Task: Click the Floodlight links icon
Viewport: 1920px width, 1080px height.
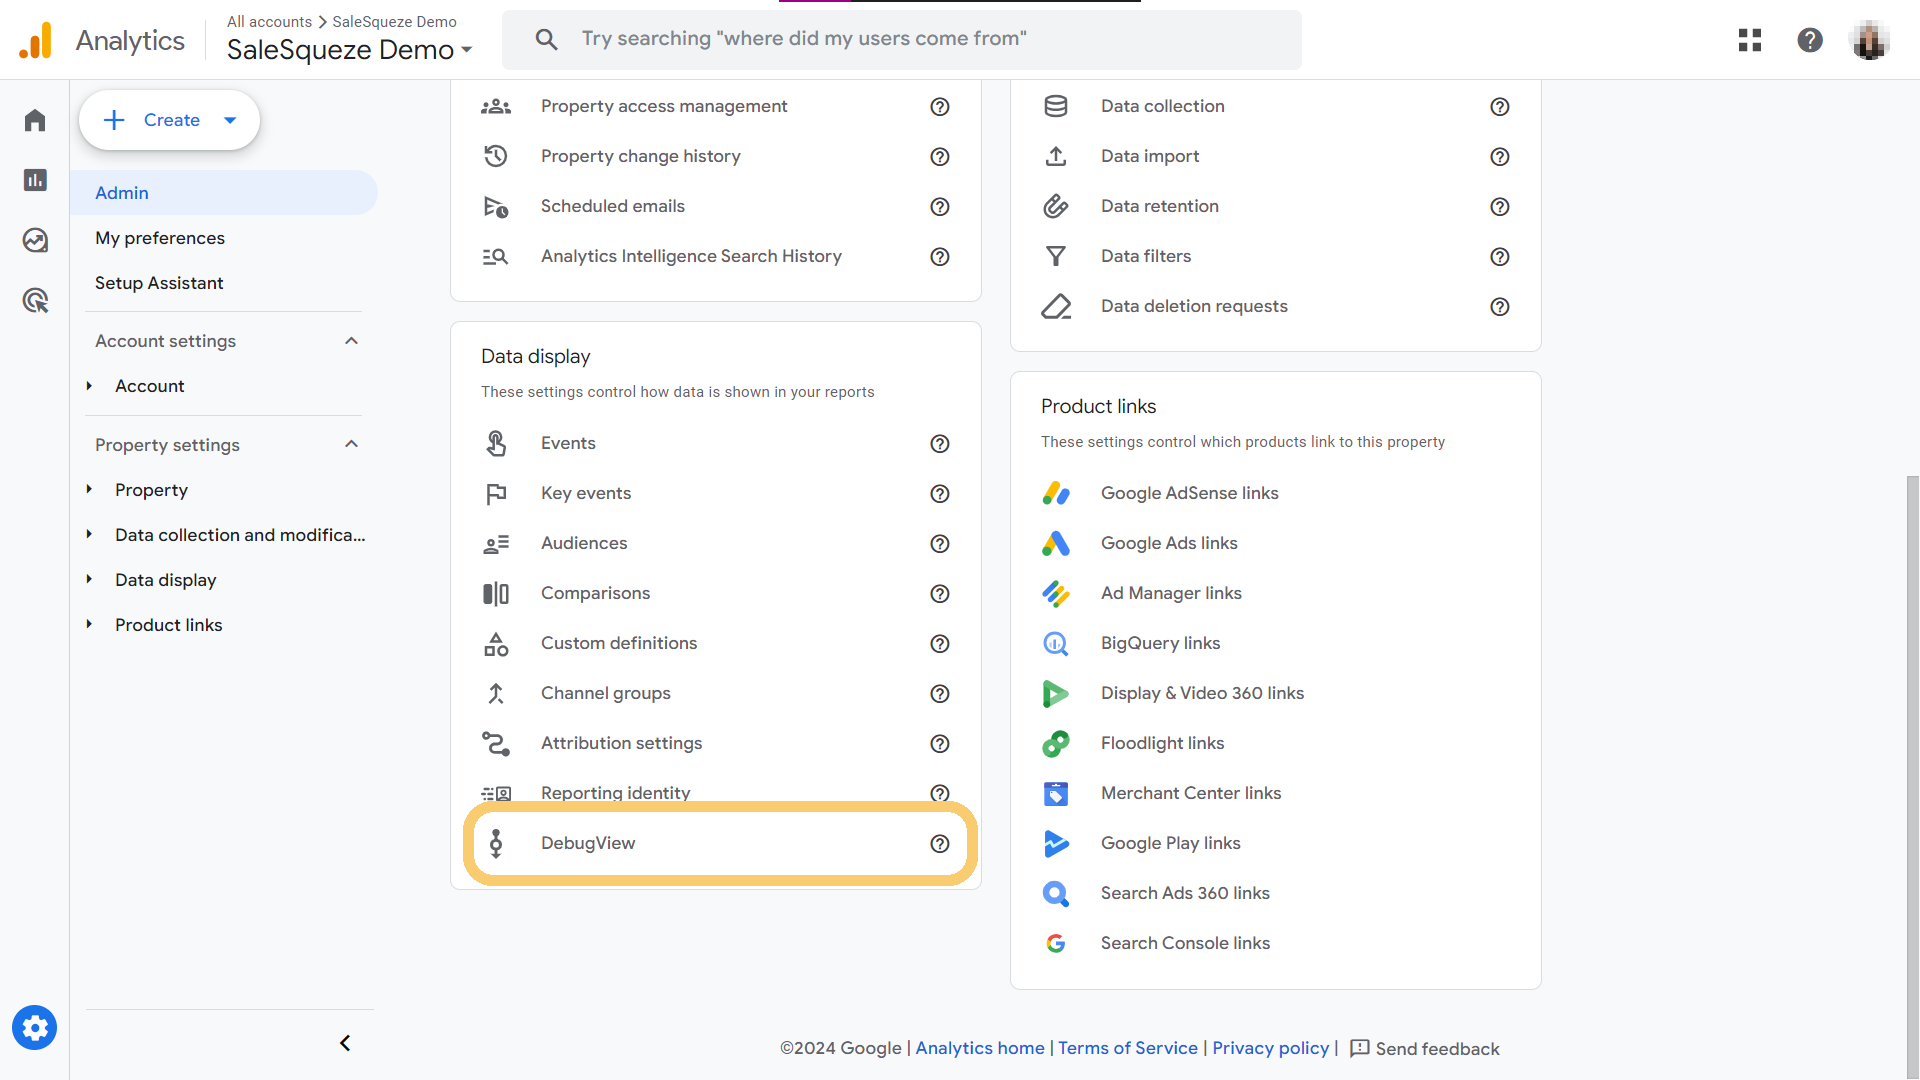Action: [1056, 743]
